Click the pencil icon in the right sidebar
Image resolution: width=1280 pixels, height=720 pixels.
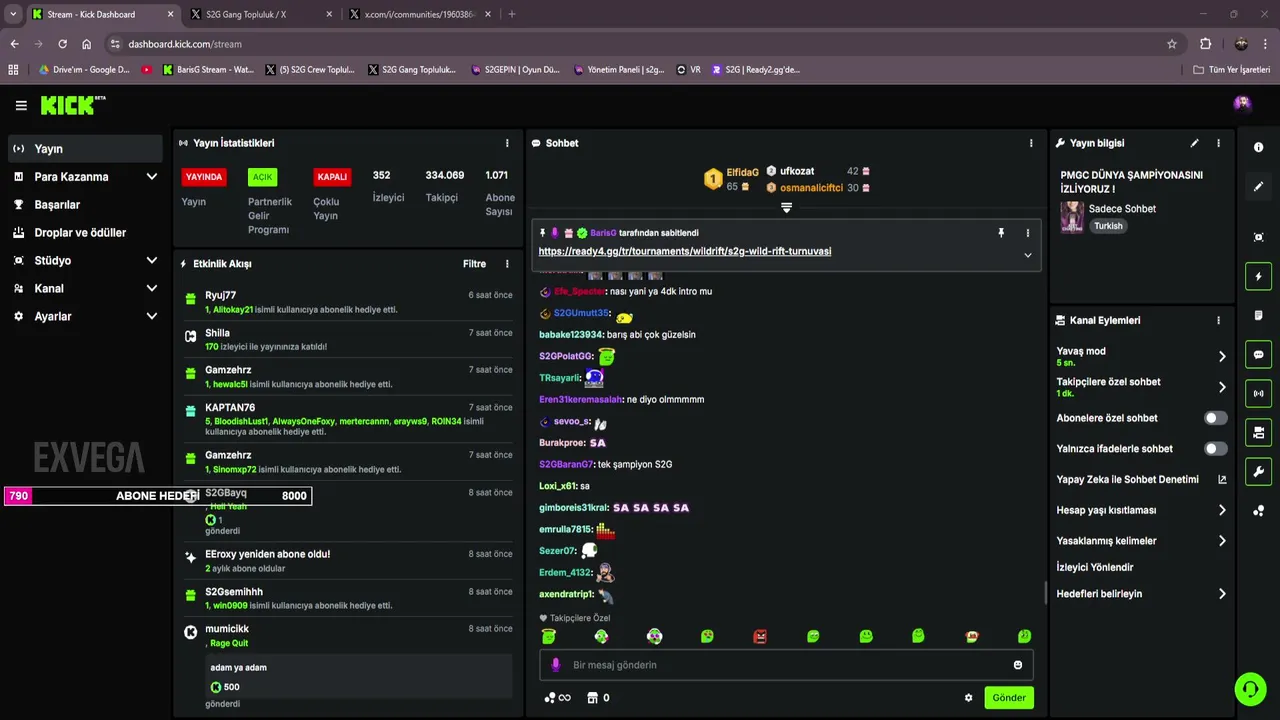[x=1258, y=186]
